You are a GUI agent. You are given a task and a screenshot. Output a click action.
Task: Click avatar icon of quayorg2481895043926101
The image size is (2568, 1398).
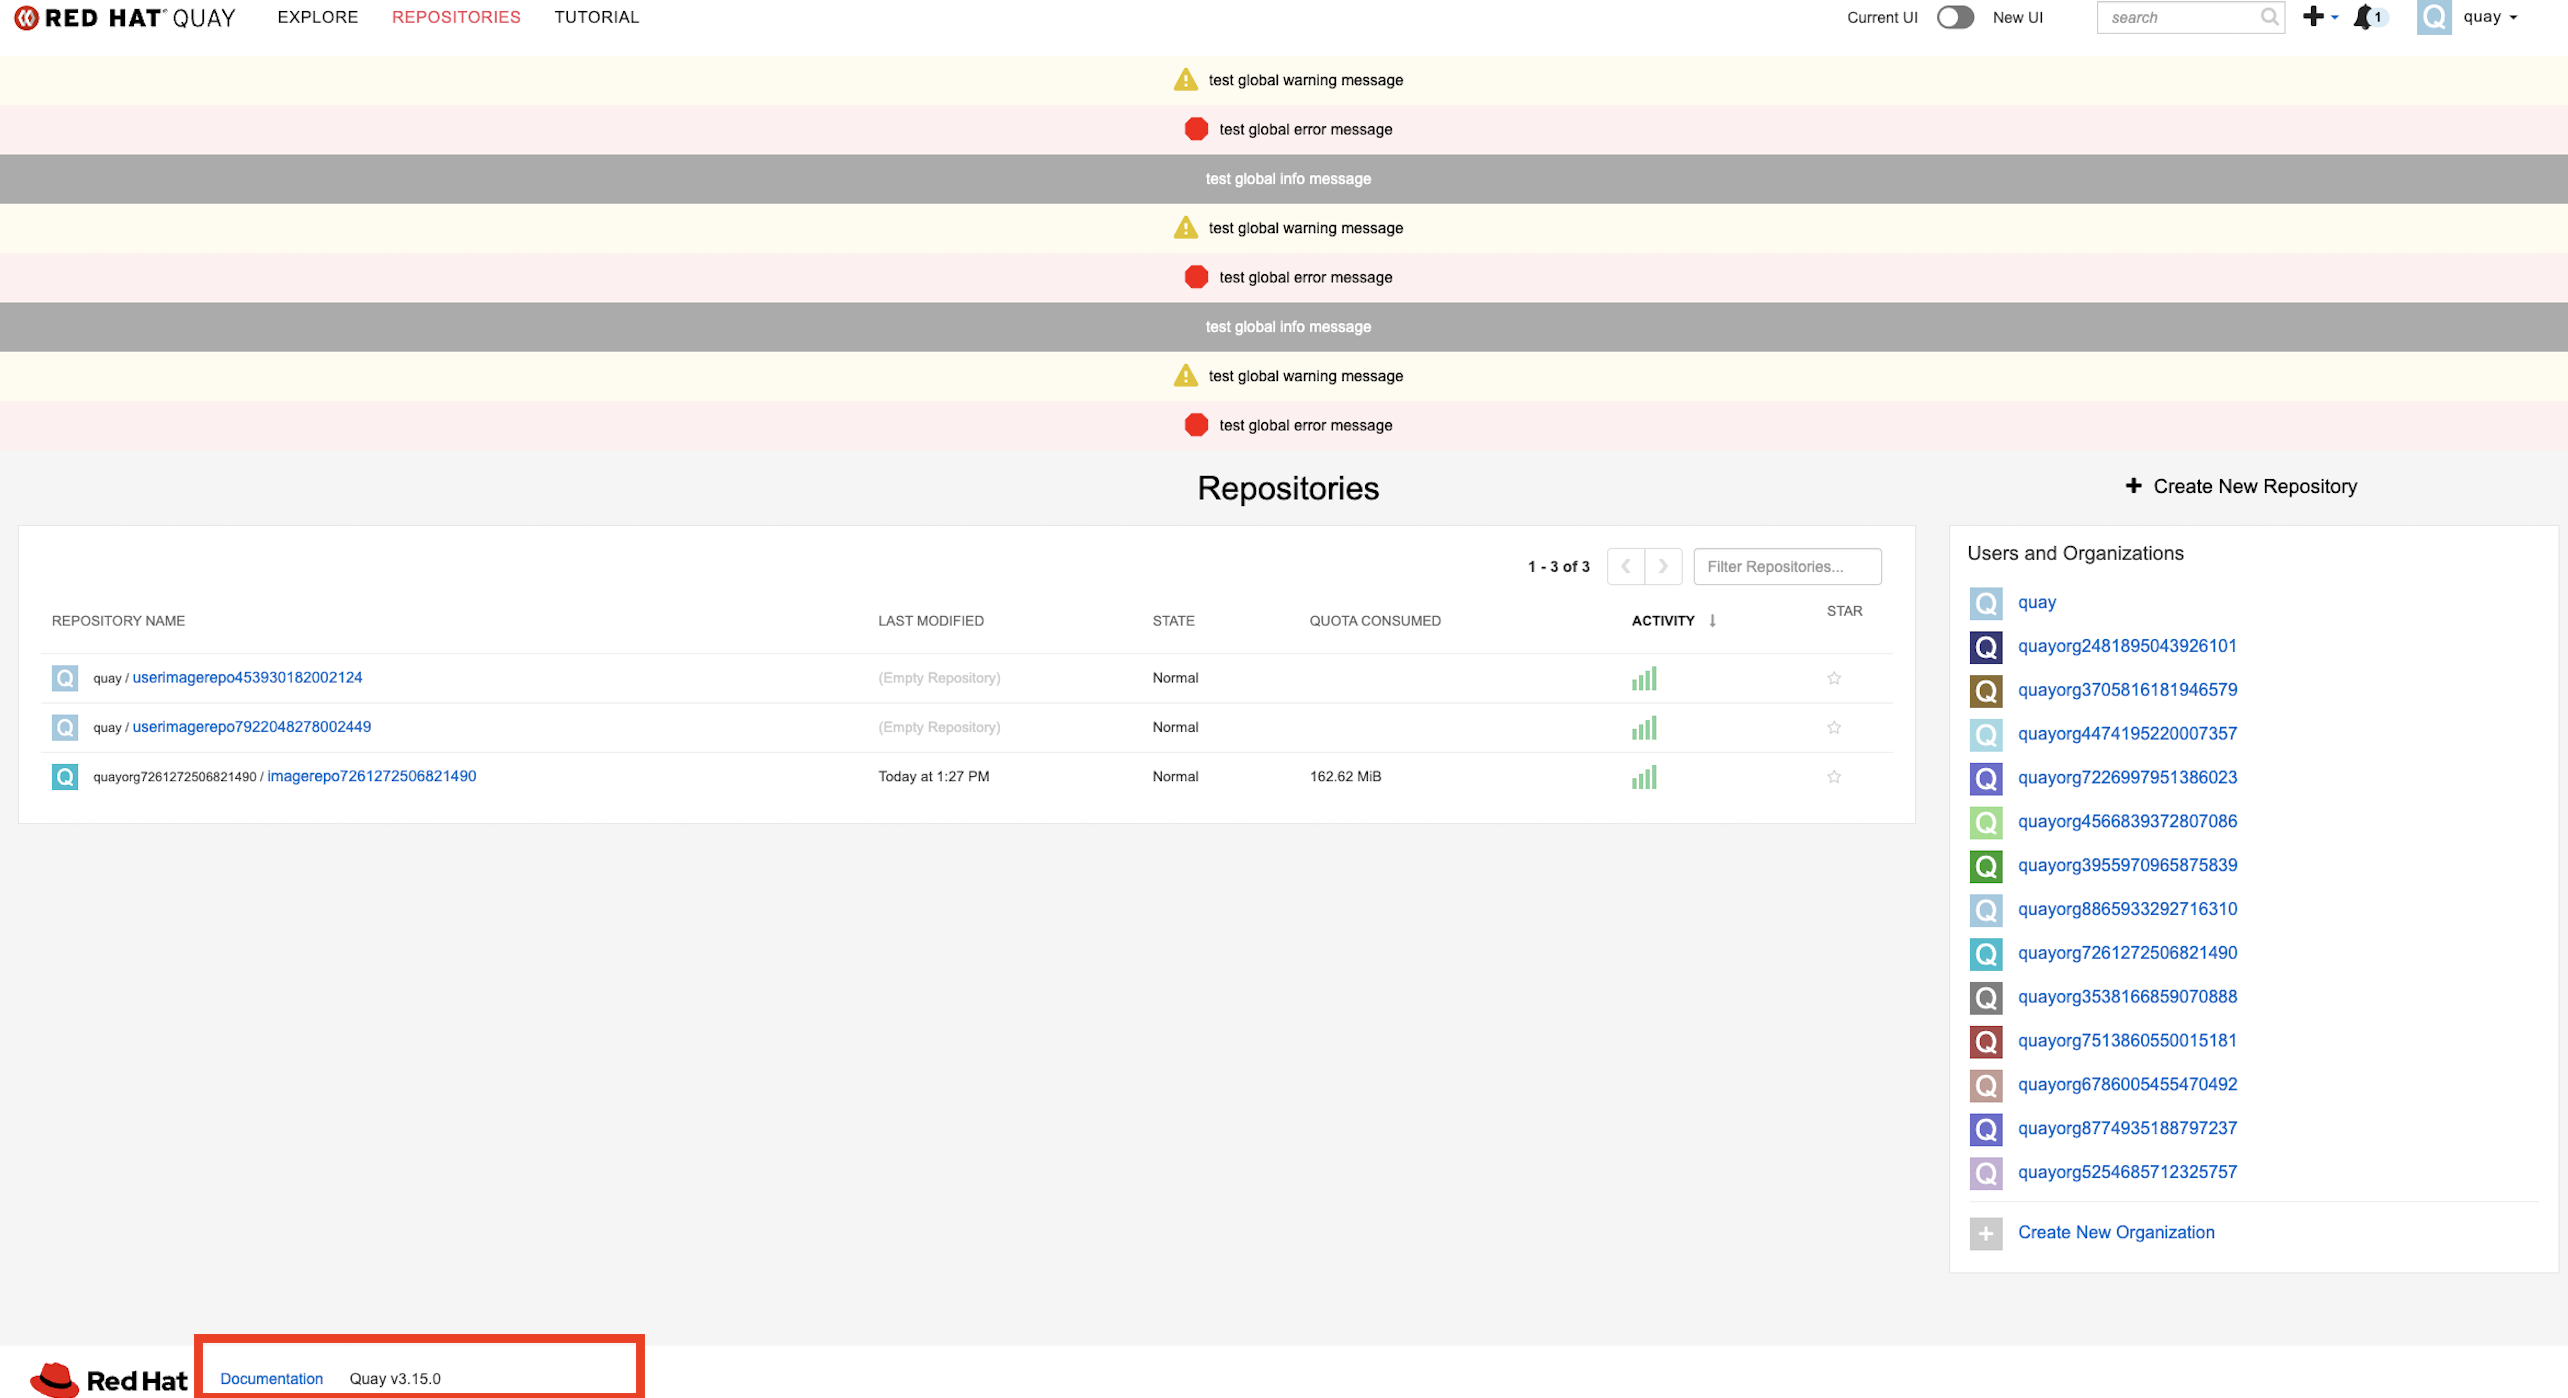click(x=1985, y=647)
